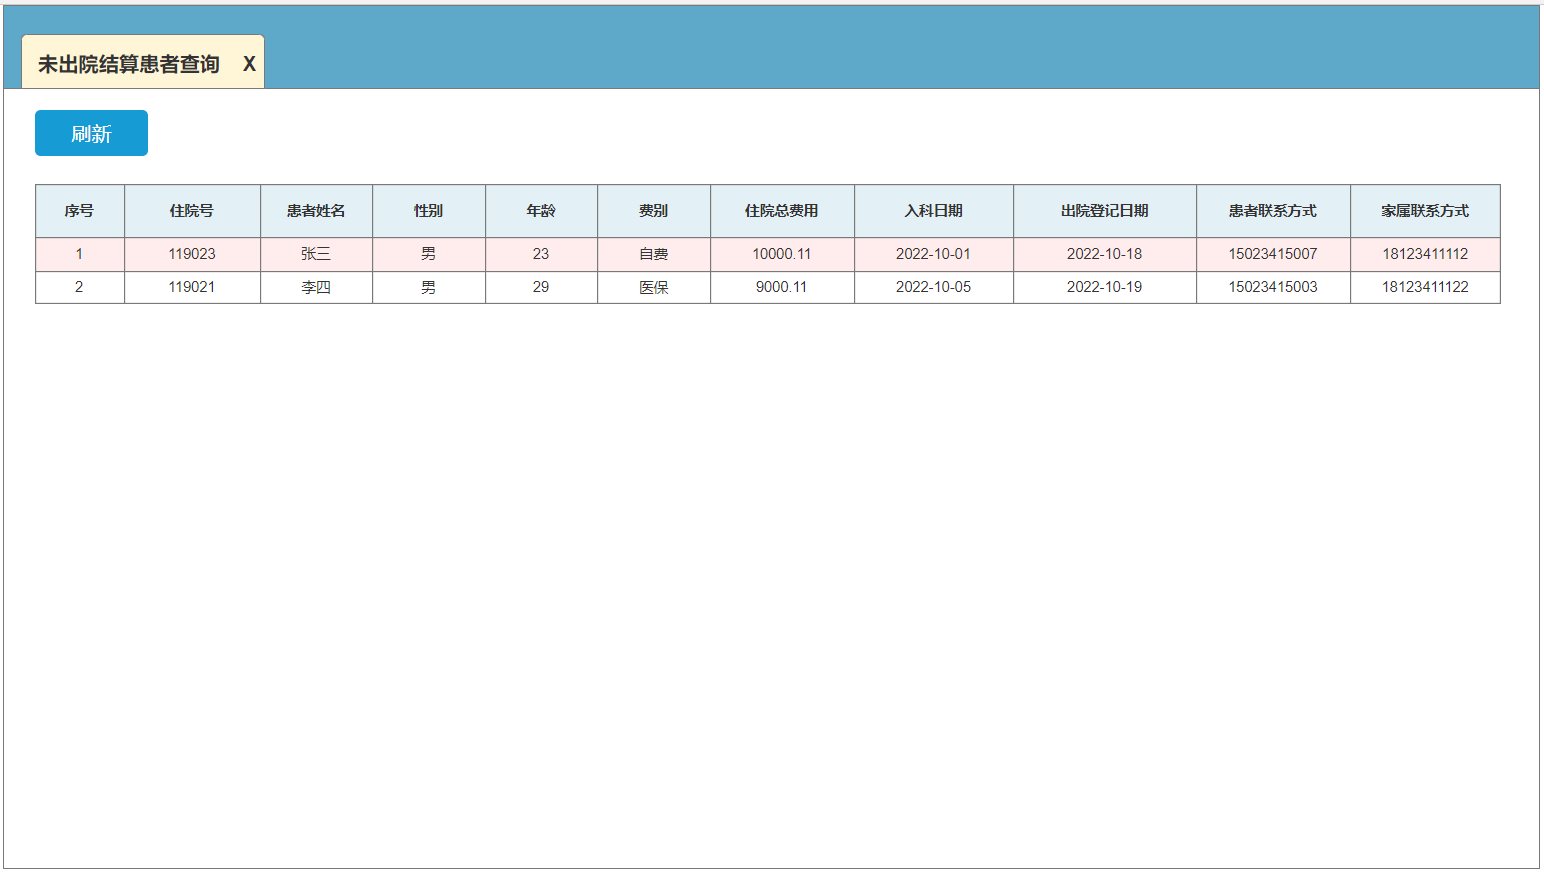This screenshot has height=873, width=1544.
Task: Click total cost 10000.11 cell
Action: pyautogui.click(x=782, y=254)
